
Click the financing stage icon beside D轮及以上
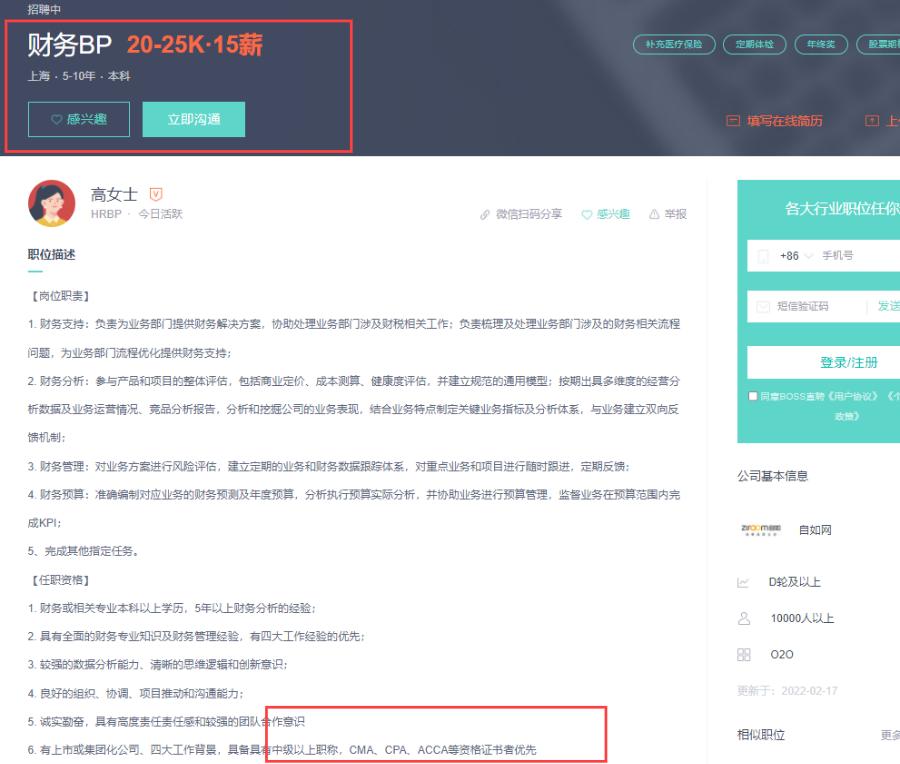(x=745, y=581)
